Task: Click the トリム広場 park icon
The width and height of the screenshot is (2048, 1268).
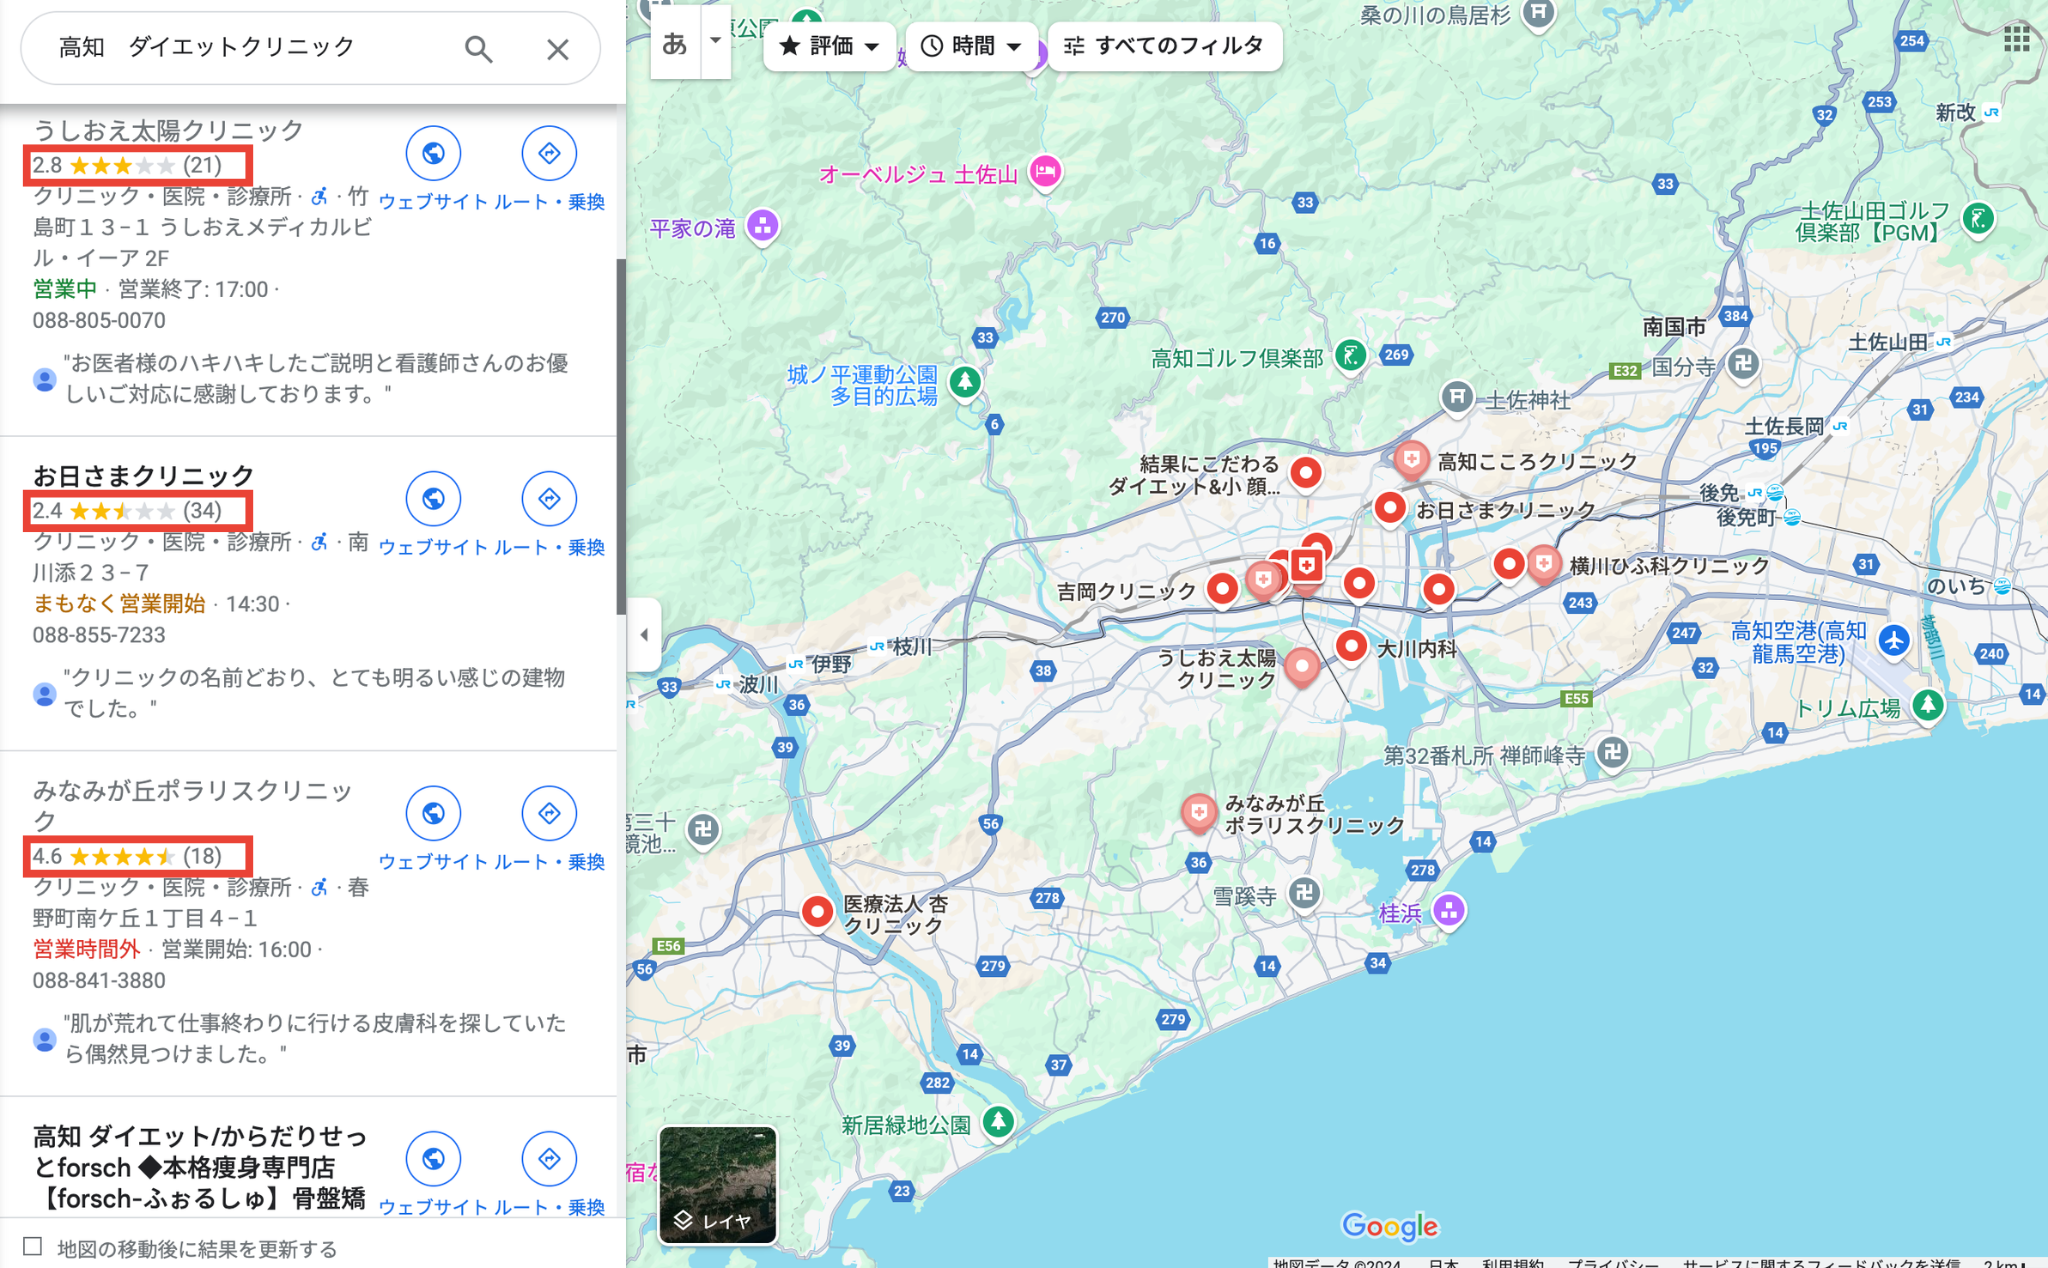Action: tap(1927, 706)
